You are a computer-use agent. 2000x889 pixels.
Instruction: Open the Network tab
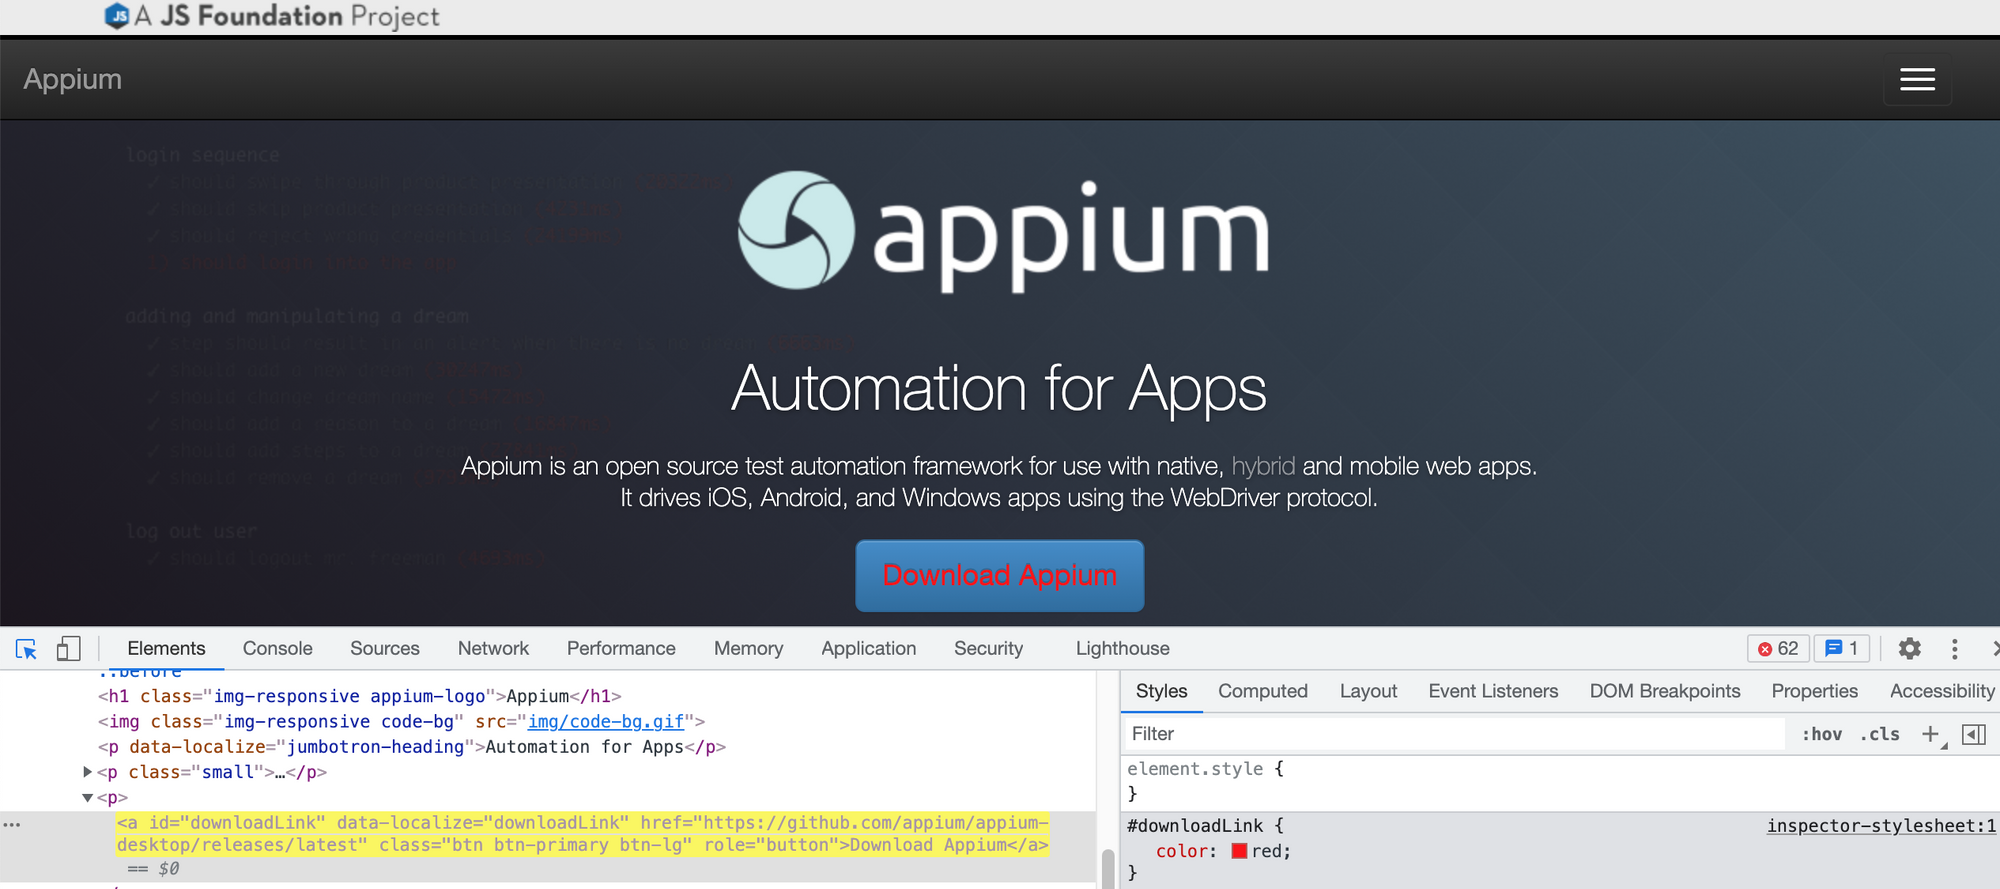(493, 649)
